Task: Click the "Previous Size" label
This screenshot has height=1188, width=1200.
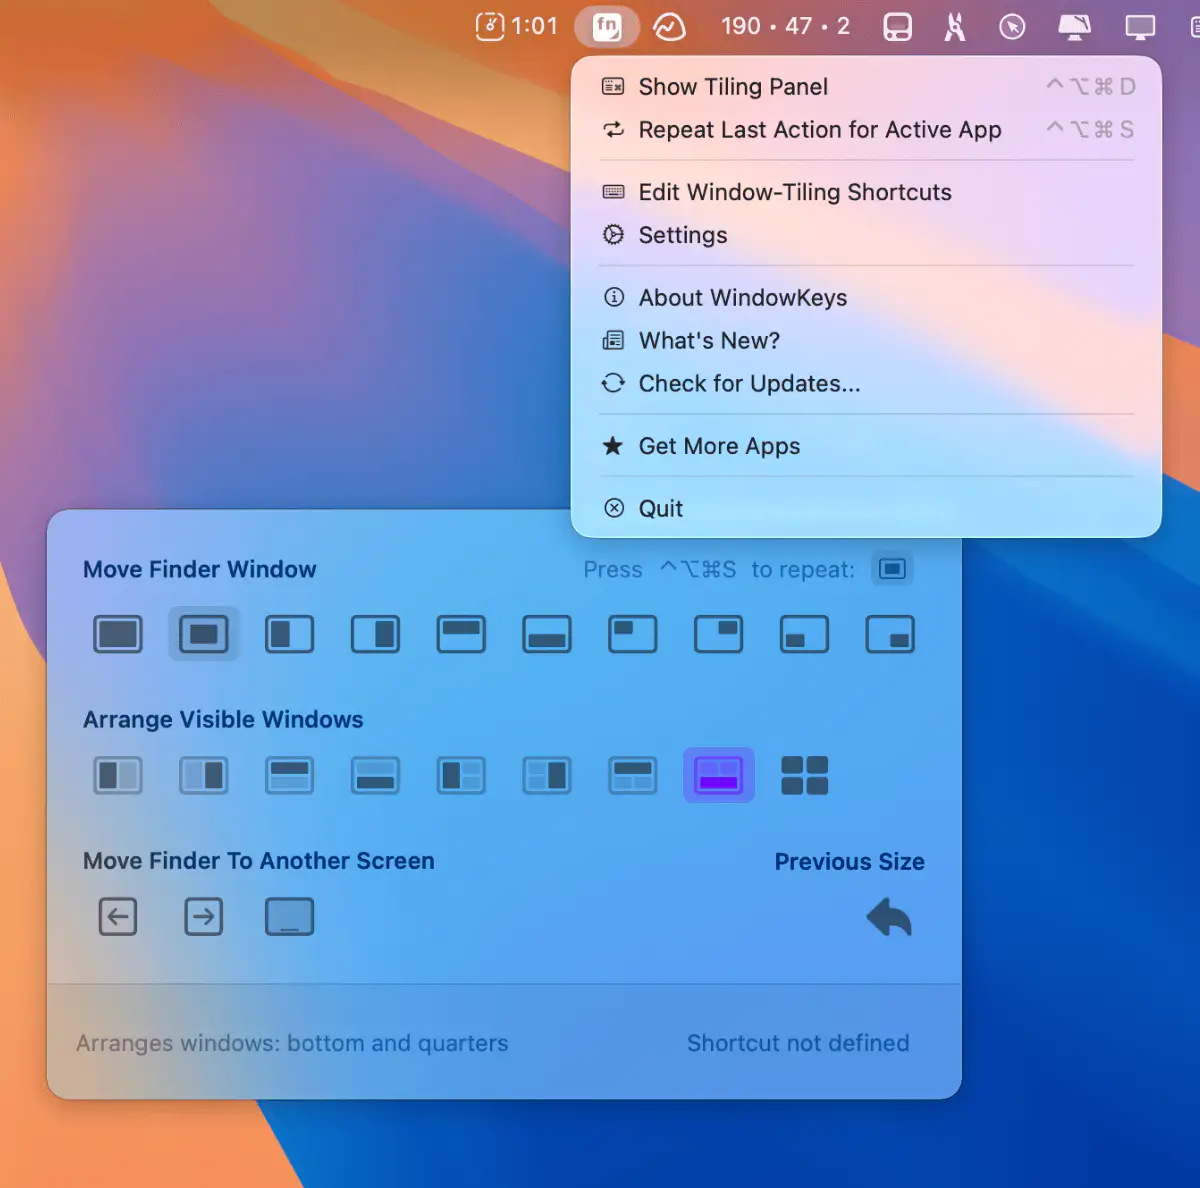Action: coord(850,862)
